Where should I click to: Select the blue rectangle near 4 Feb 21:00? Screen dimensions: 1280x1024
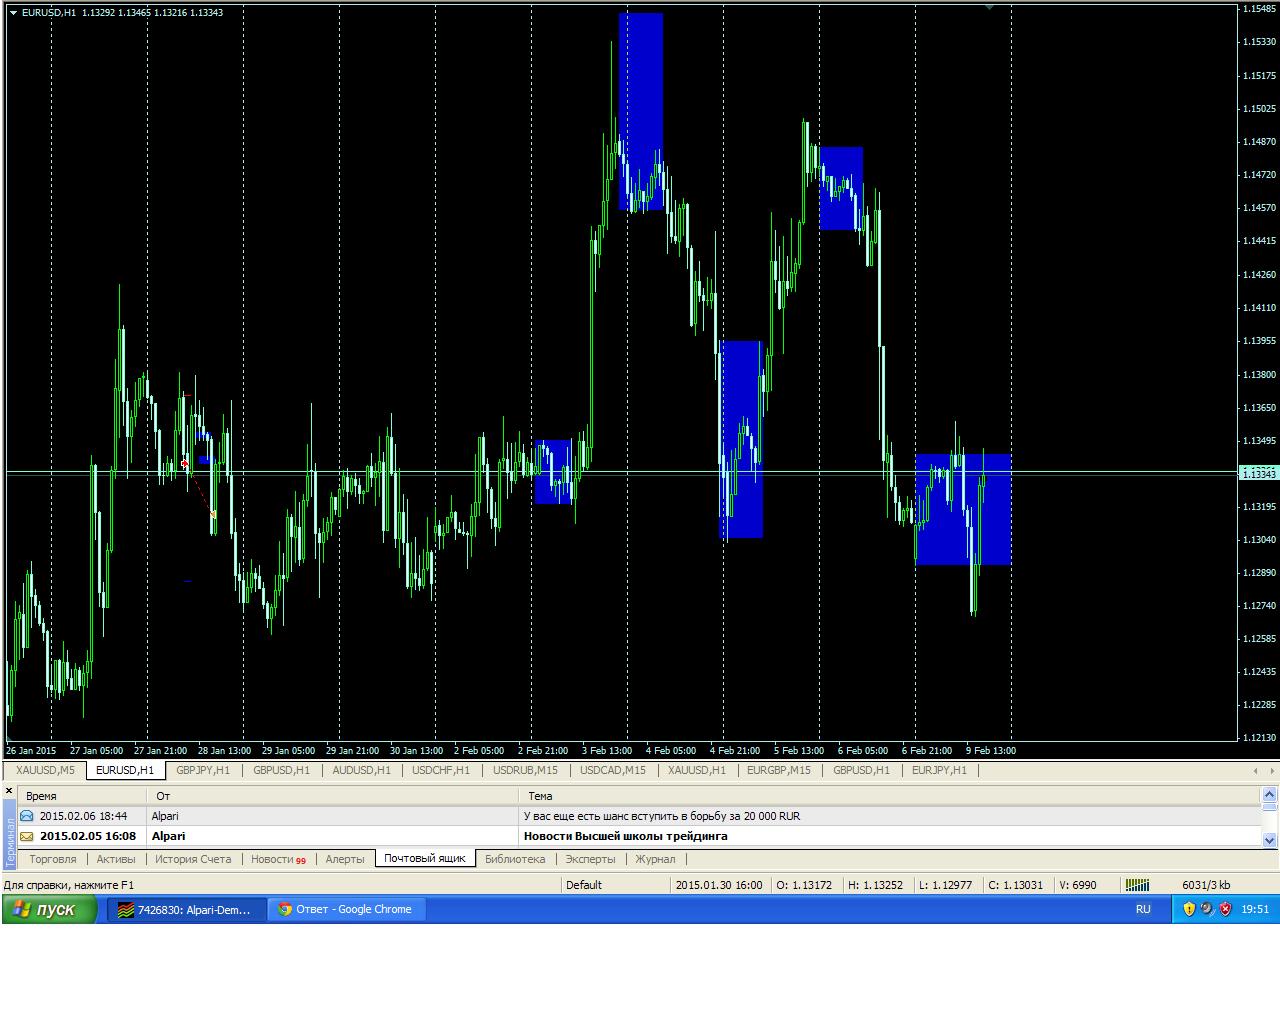(x=741, y=440)
